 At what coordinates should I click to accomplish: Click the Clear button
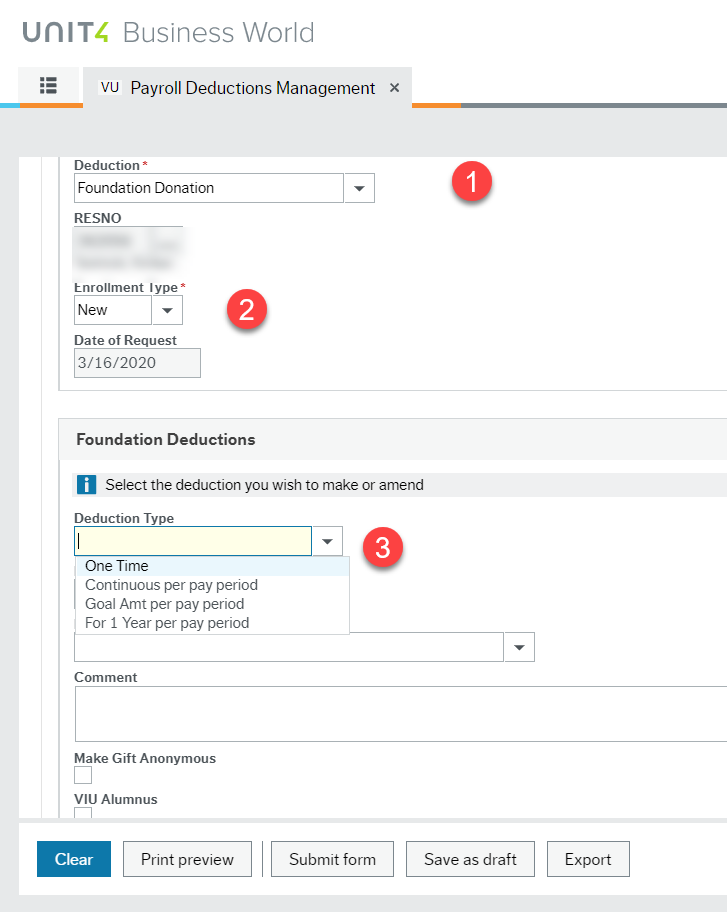click(x=73, y=859)
